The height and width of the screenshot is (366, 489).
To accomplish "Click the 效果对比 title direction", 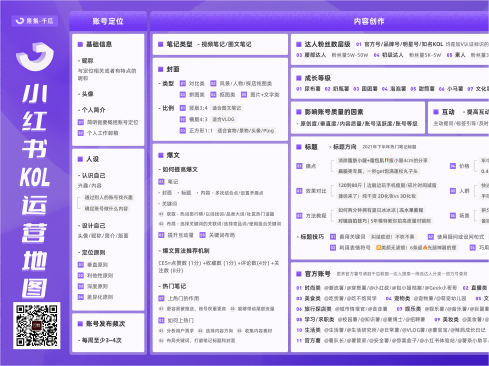I will coord(316,191).
